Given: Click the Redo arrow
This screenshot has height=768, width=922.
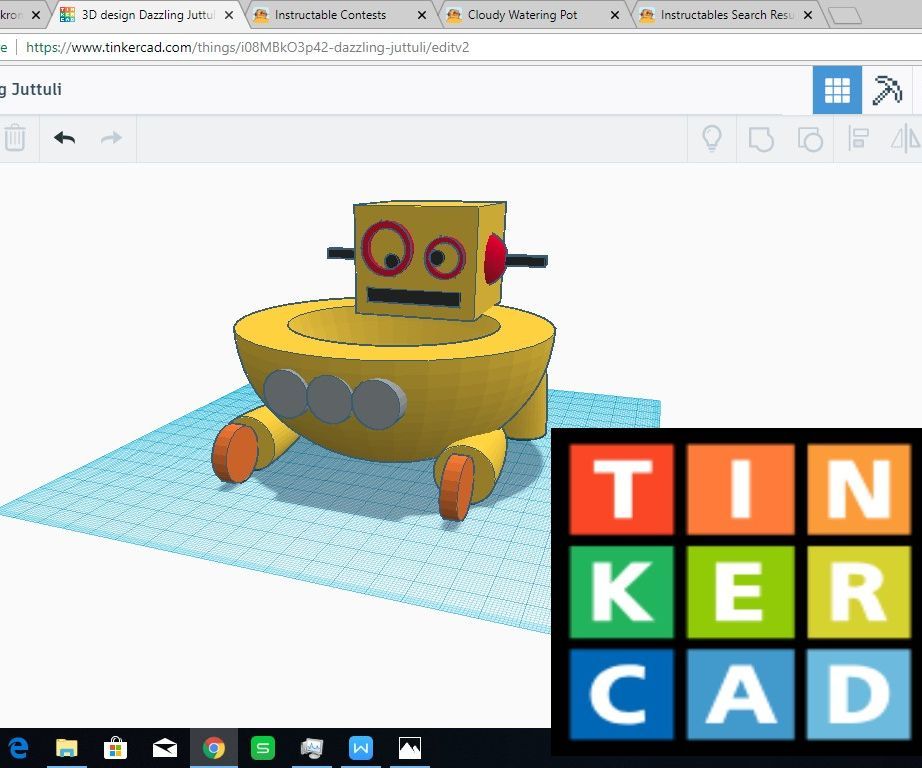Looking at the screenshot, I should [110, 138].
